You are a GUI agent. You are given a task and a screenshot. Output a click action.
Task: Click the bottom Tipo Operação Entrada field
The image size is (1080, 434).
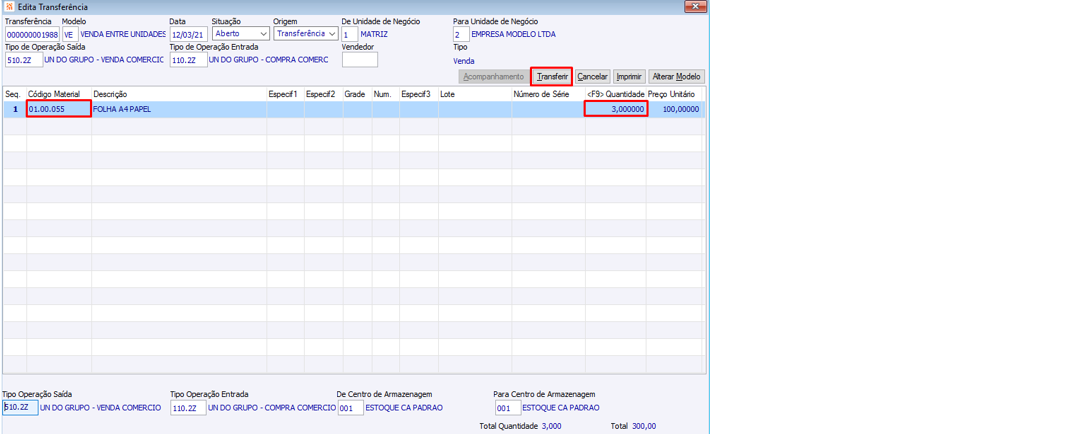(x=188, y=408)
